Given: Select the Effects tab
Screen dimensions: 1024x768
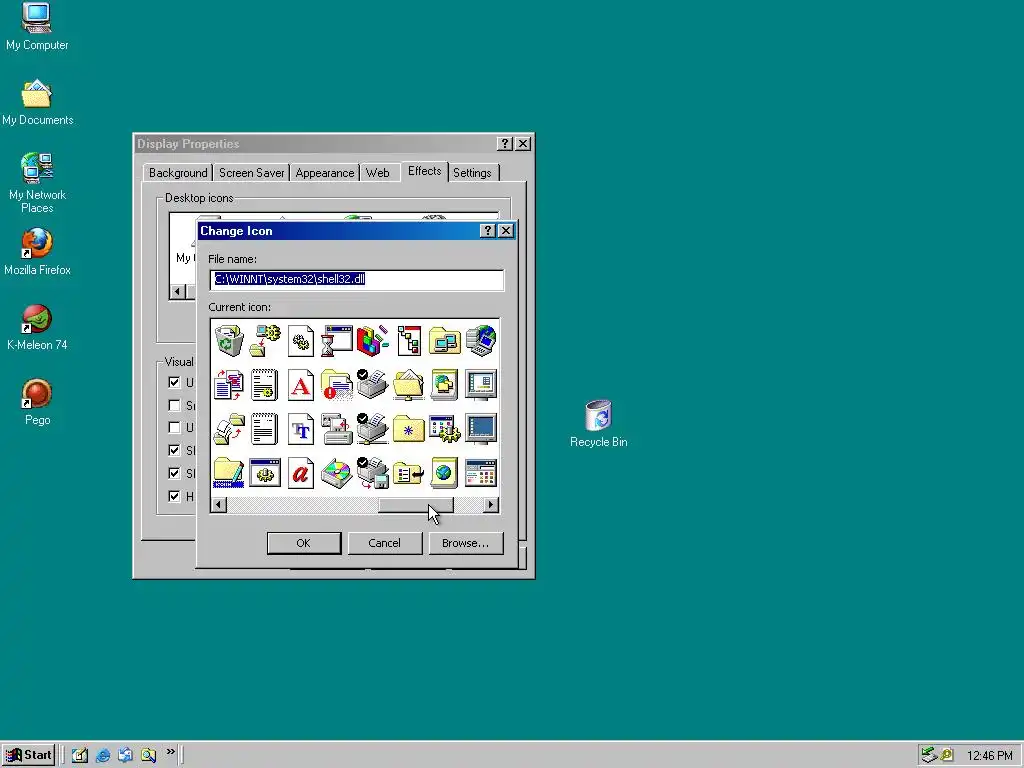Looking at the screenshot, I should (424, 171).
